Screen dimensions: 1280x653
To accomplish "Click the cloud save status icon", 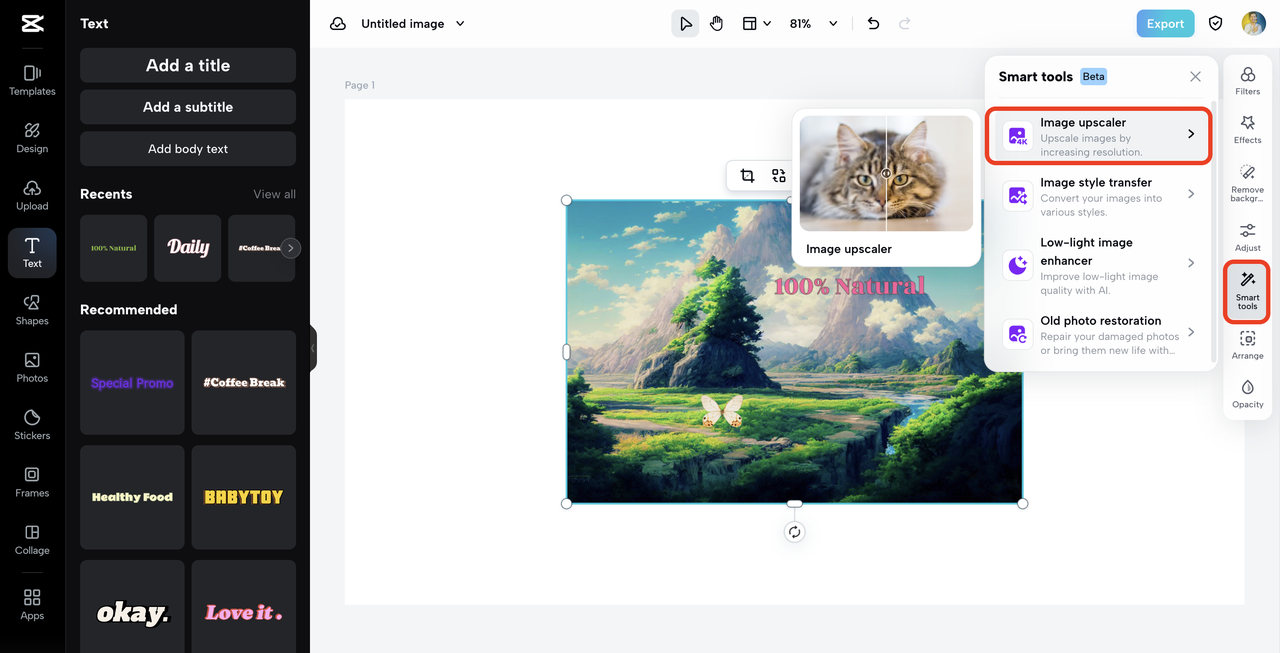I will tap(338, 24).
